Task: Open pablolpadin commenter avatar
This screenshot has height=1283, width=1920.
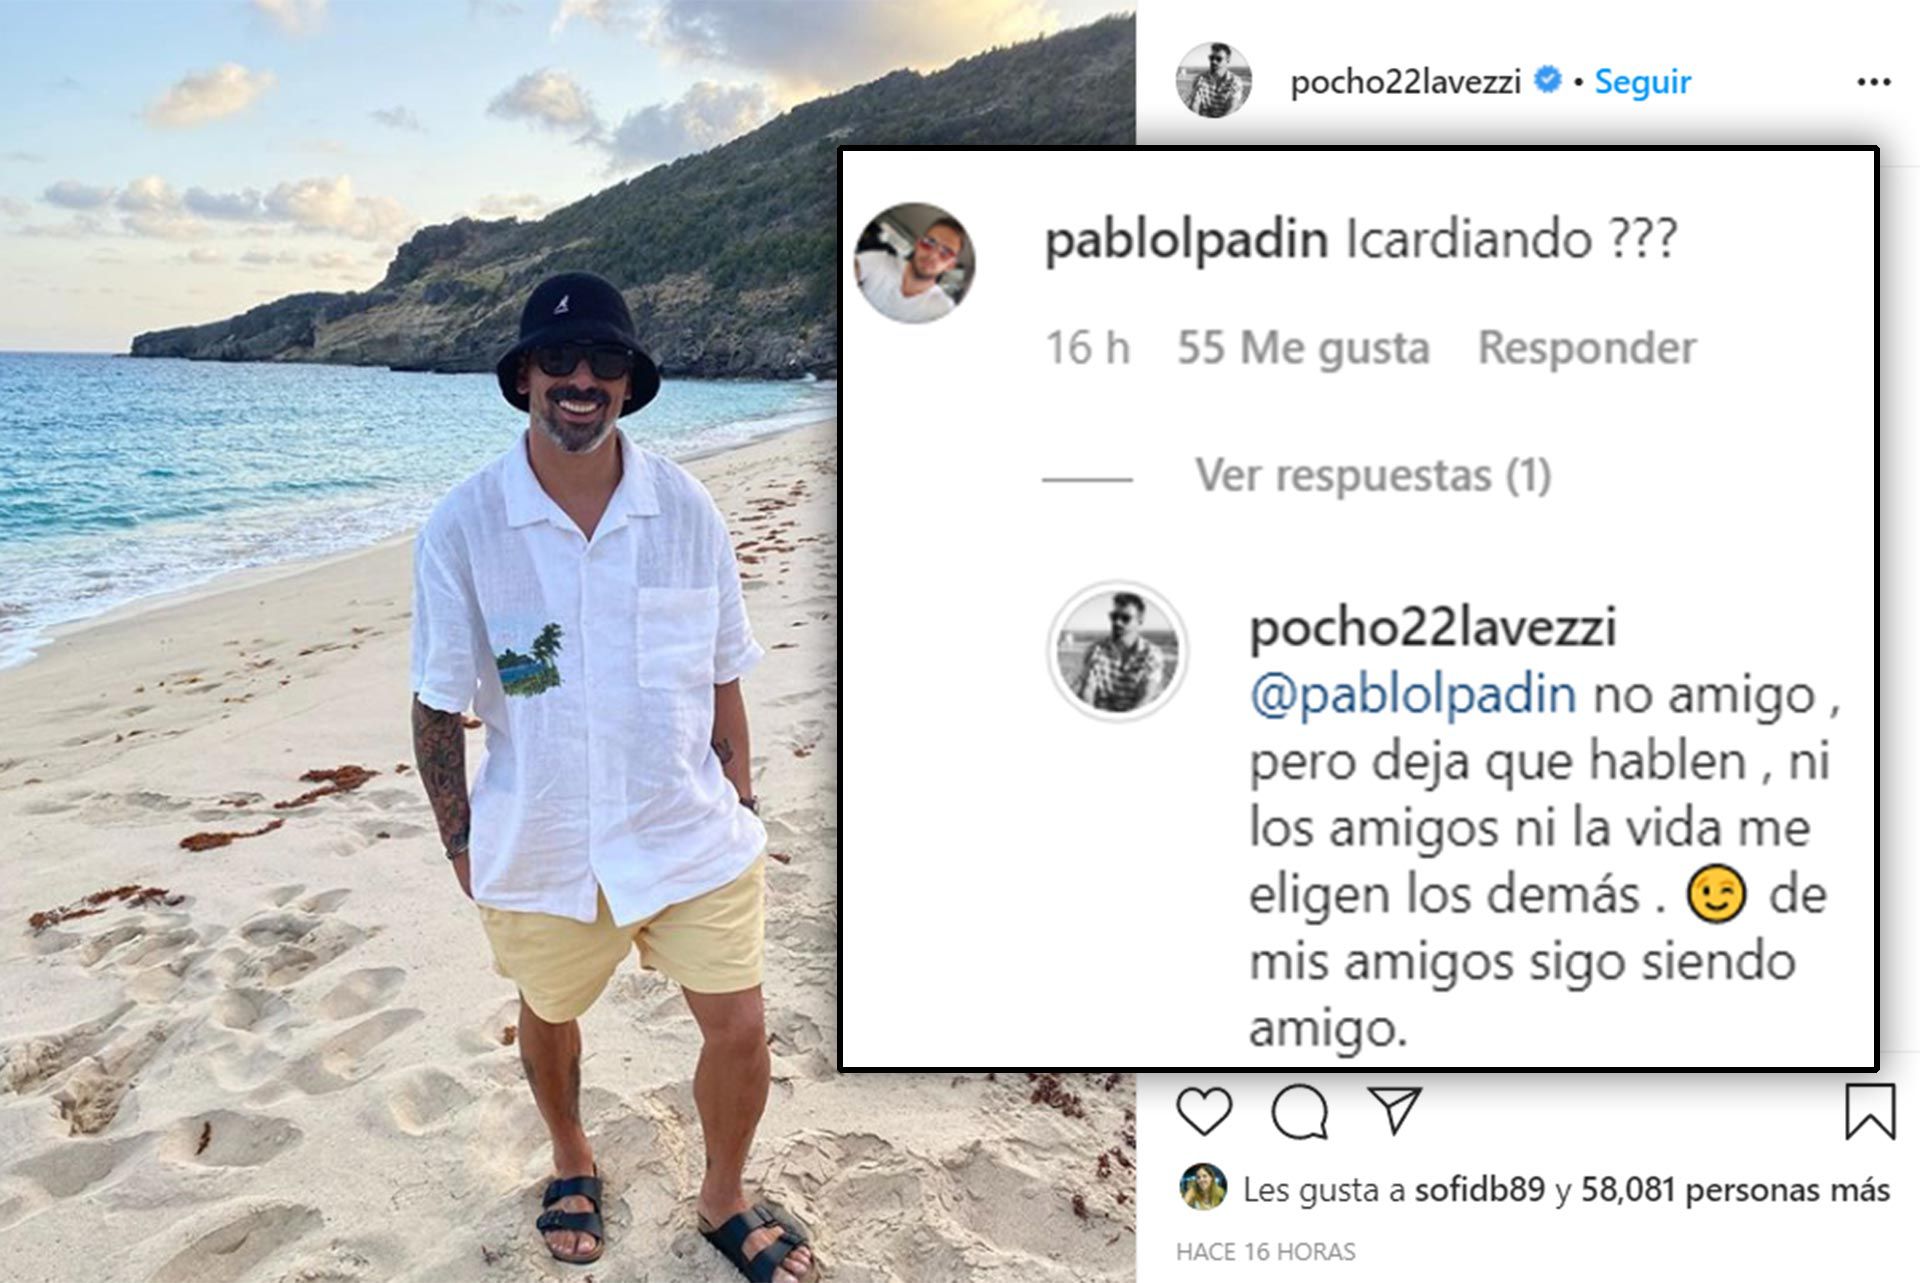Action: click(914, 263)
